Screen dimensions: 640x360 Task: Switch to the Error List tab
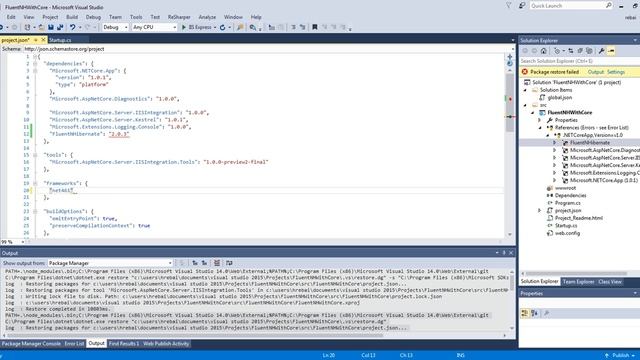click(74, 344)
